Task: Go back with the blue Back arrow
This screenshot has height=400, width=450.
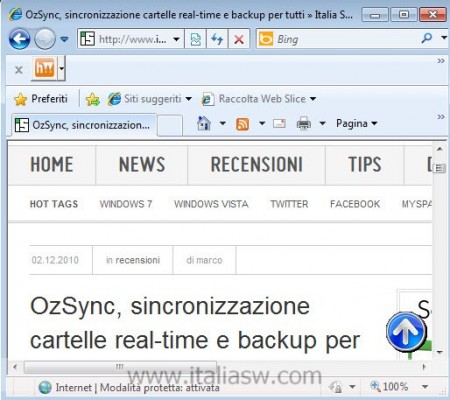Action: click(20, 39)
